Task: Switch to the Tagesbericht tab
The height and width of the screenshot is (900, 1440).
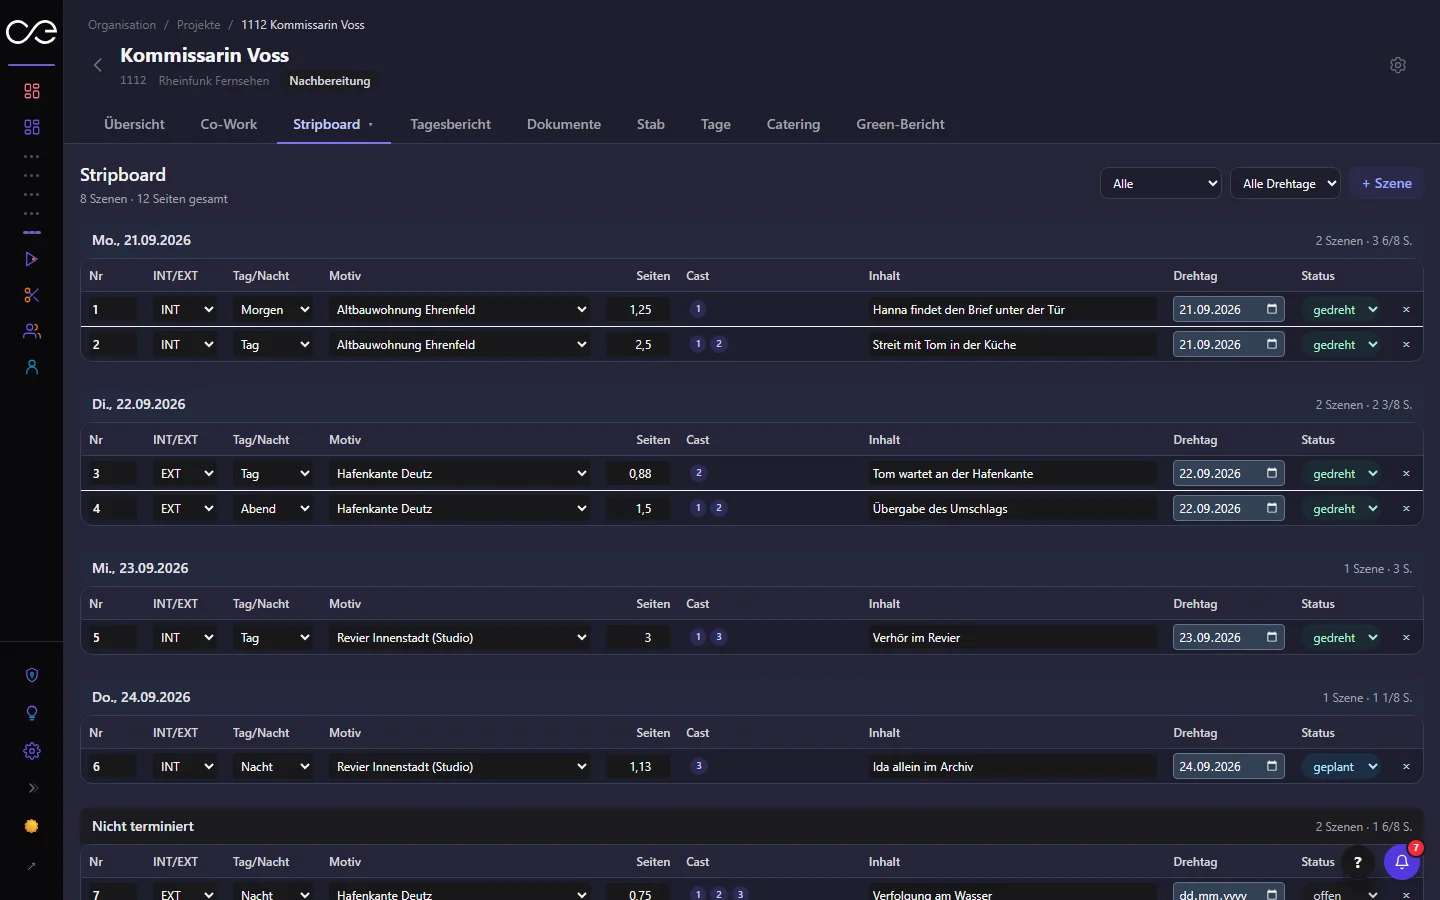Action: pyautogui.click(x=450, y=124)
